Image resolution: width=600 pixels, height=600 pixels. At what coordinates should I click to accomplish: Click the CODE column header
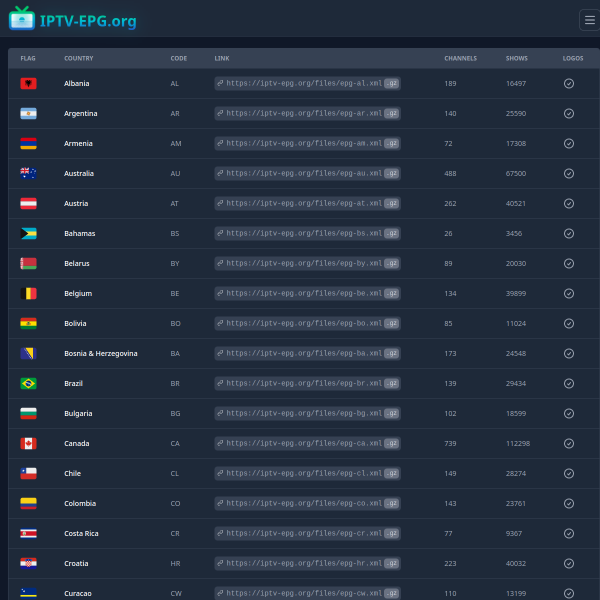[x=179, y=58]
